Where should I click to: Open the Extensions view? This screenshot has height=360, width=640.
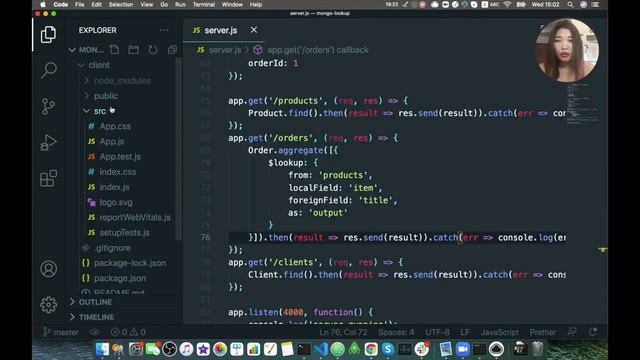pyautogui.click(x=48, y=178)
